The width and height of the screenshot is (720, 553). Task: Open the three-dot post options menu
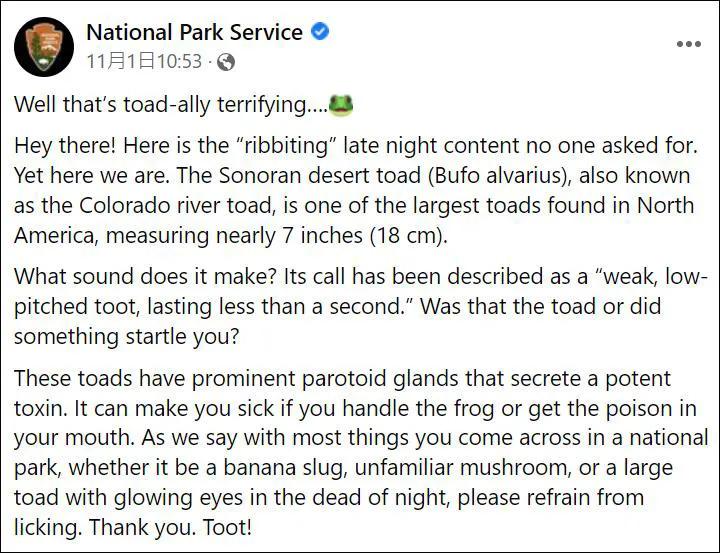click(x=689, y=44)
